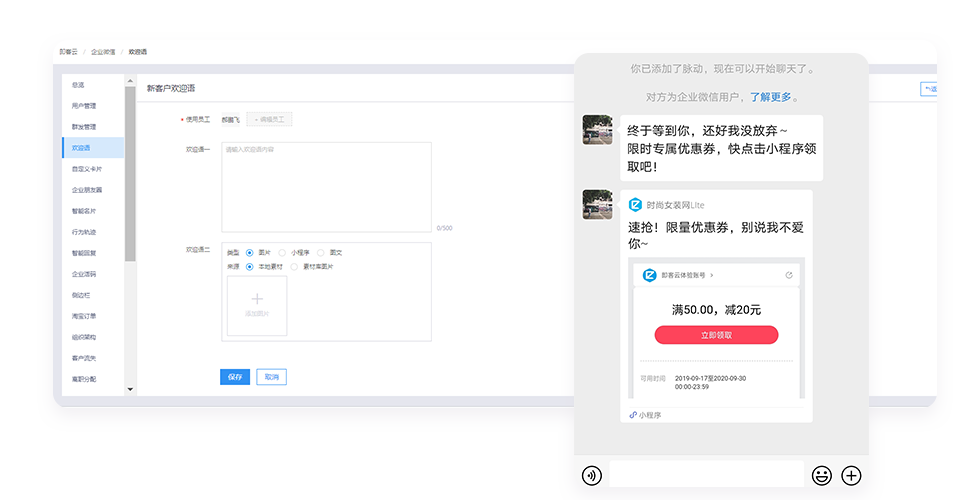The width and height of the screenshot is (970, 500).
Task: Select the 小程序 type radio button
Action: point(282,253)
